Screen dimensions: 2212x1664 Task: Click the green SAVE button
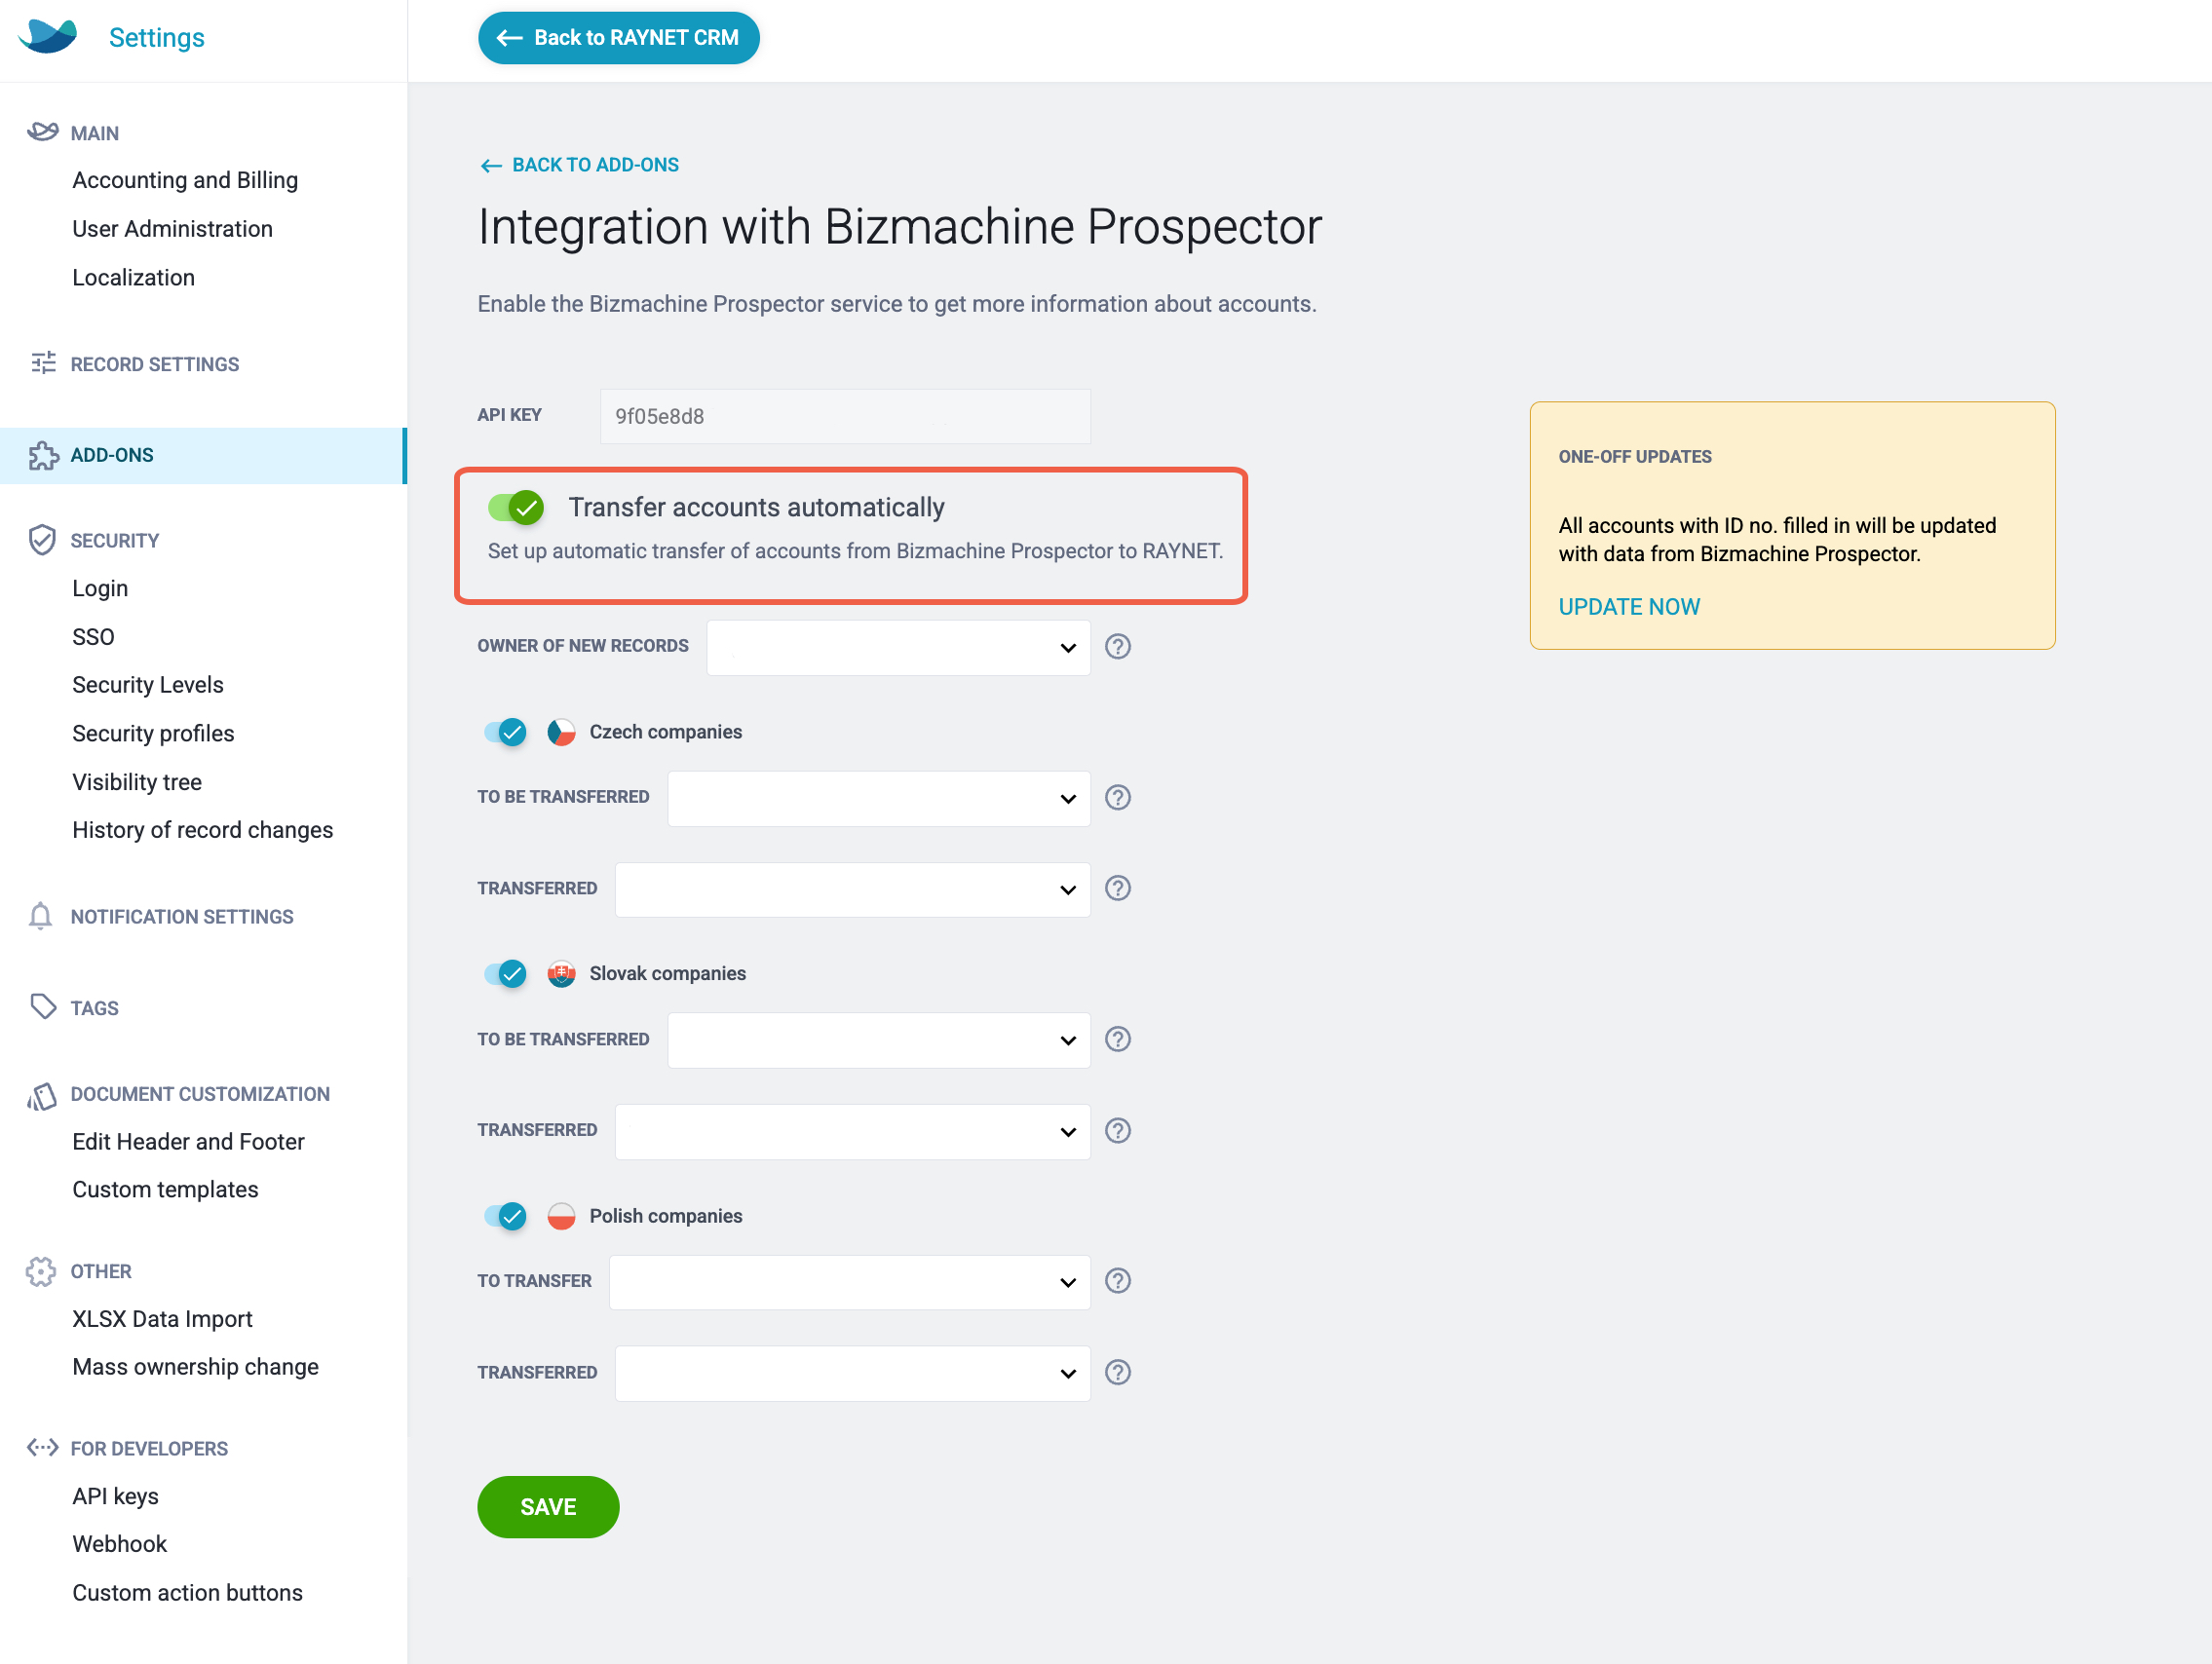pos(548,1506)
